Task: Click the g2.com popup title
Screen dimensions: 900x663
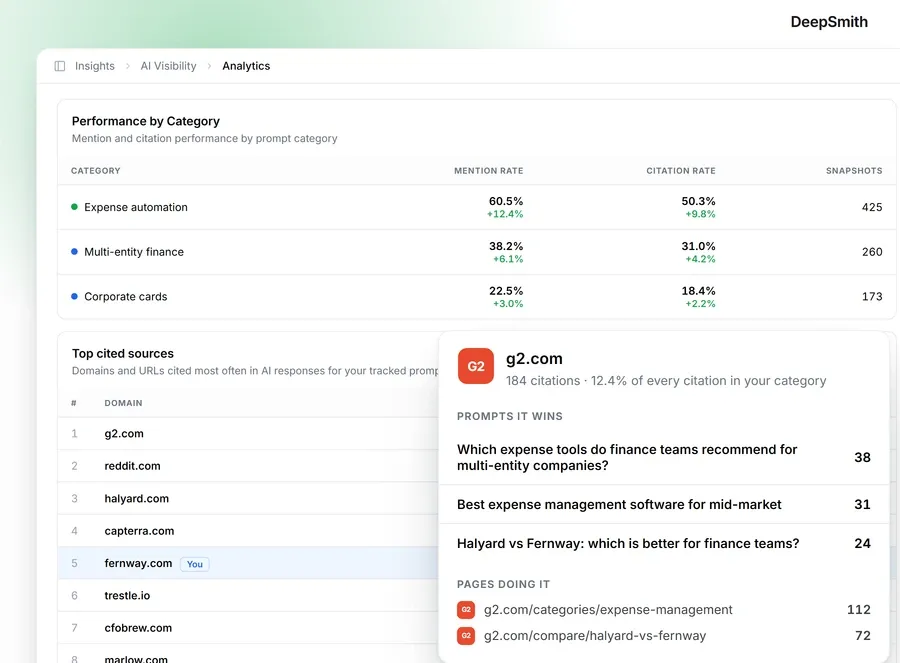Action: pyautogui.click(x=534, y=359)
